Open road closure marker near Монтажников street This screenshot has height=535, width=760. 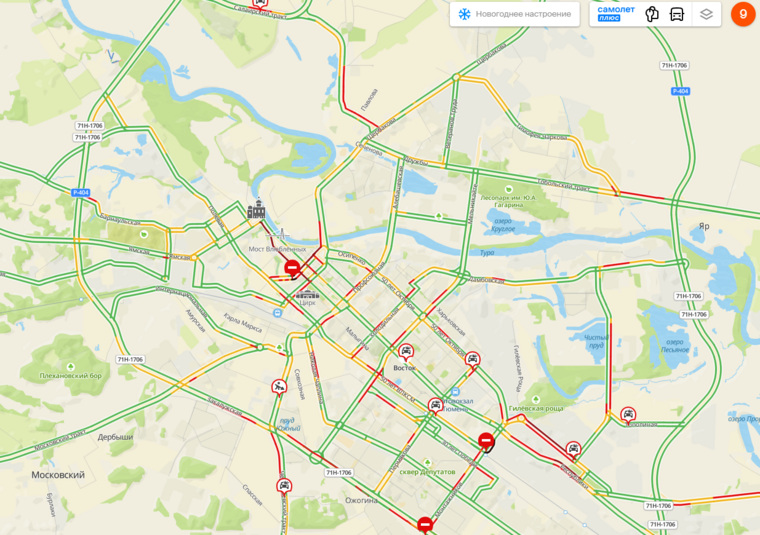coord(425,525)
